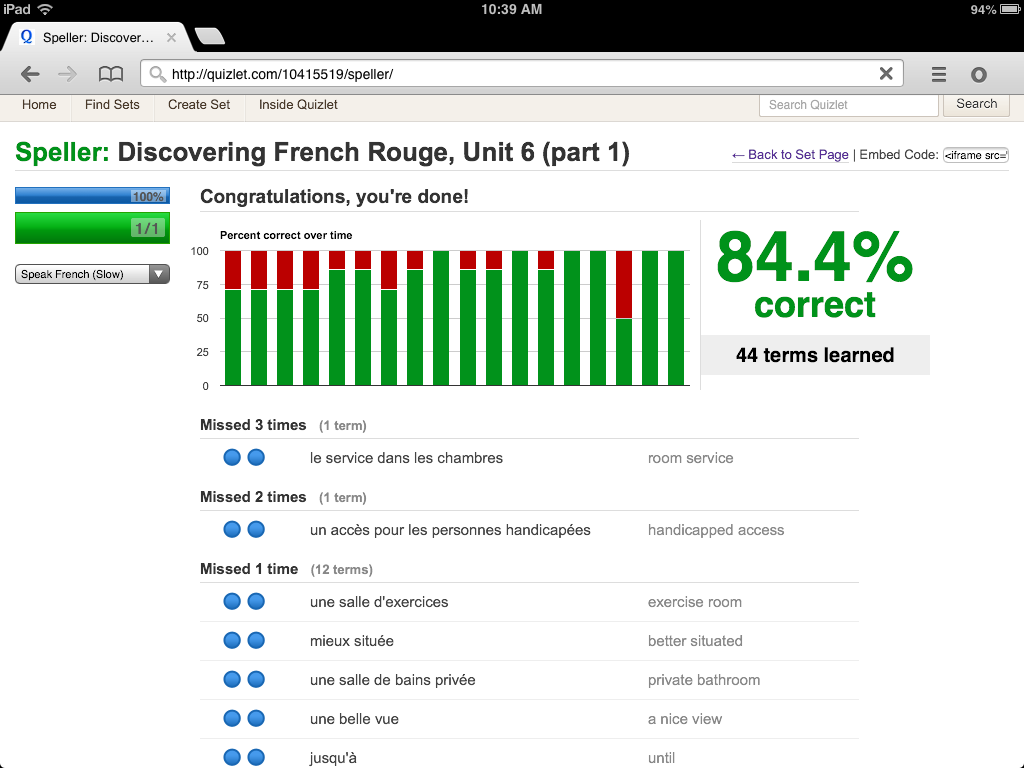The height and width of the screenshot is (768, 1024).
Task: Play audio for "une salle de bains privée"
Action: (232, 679)
